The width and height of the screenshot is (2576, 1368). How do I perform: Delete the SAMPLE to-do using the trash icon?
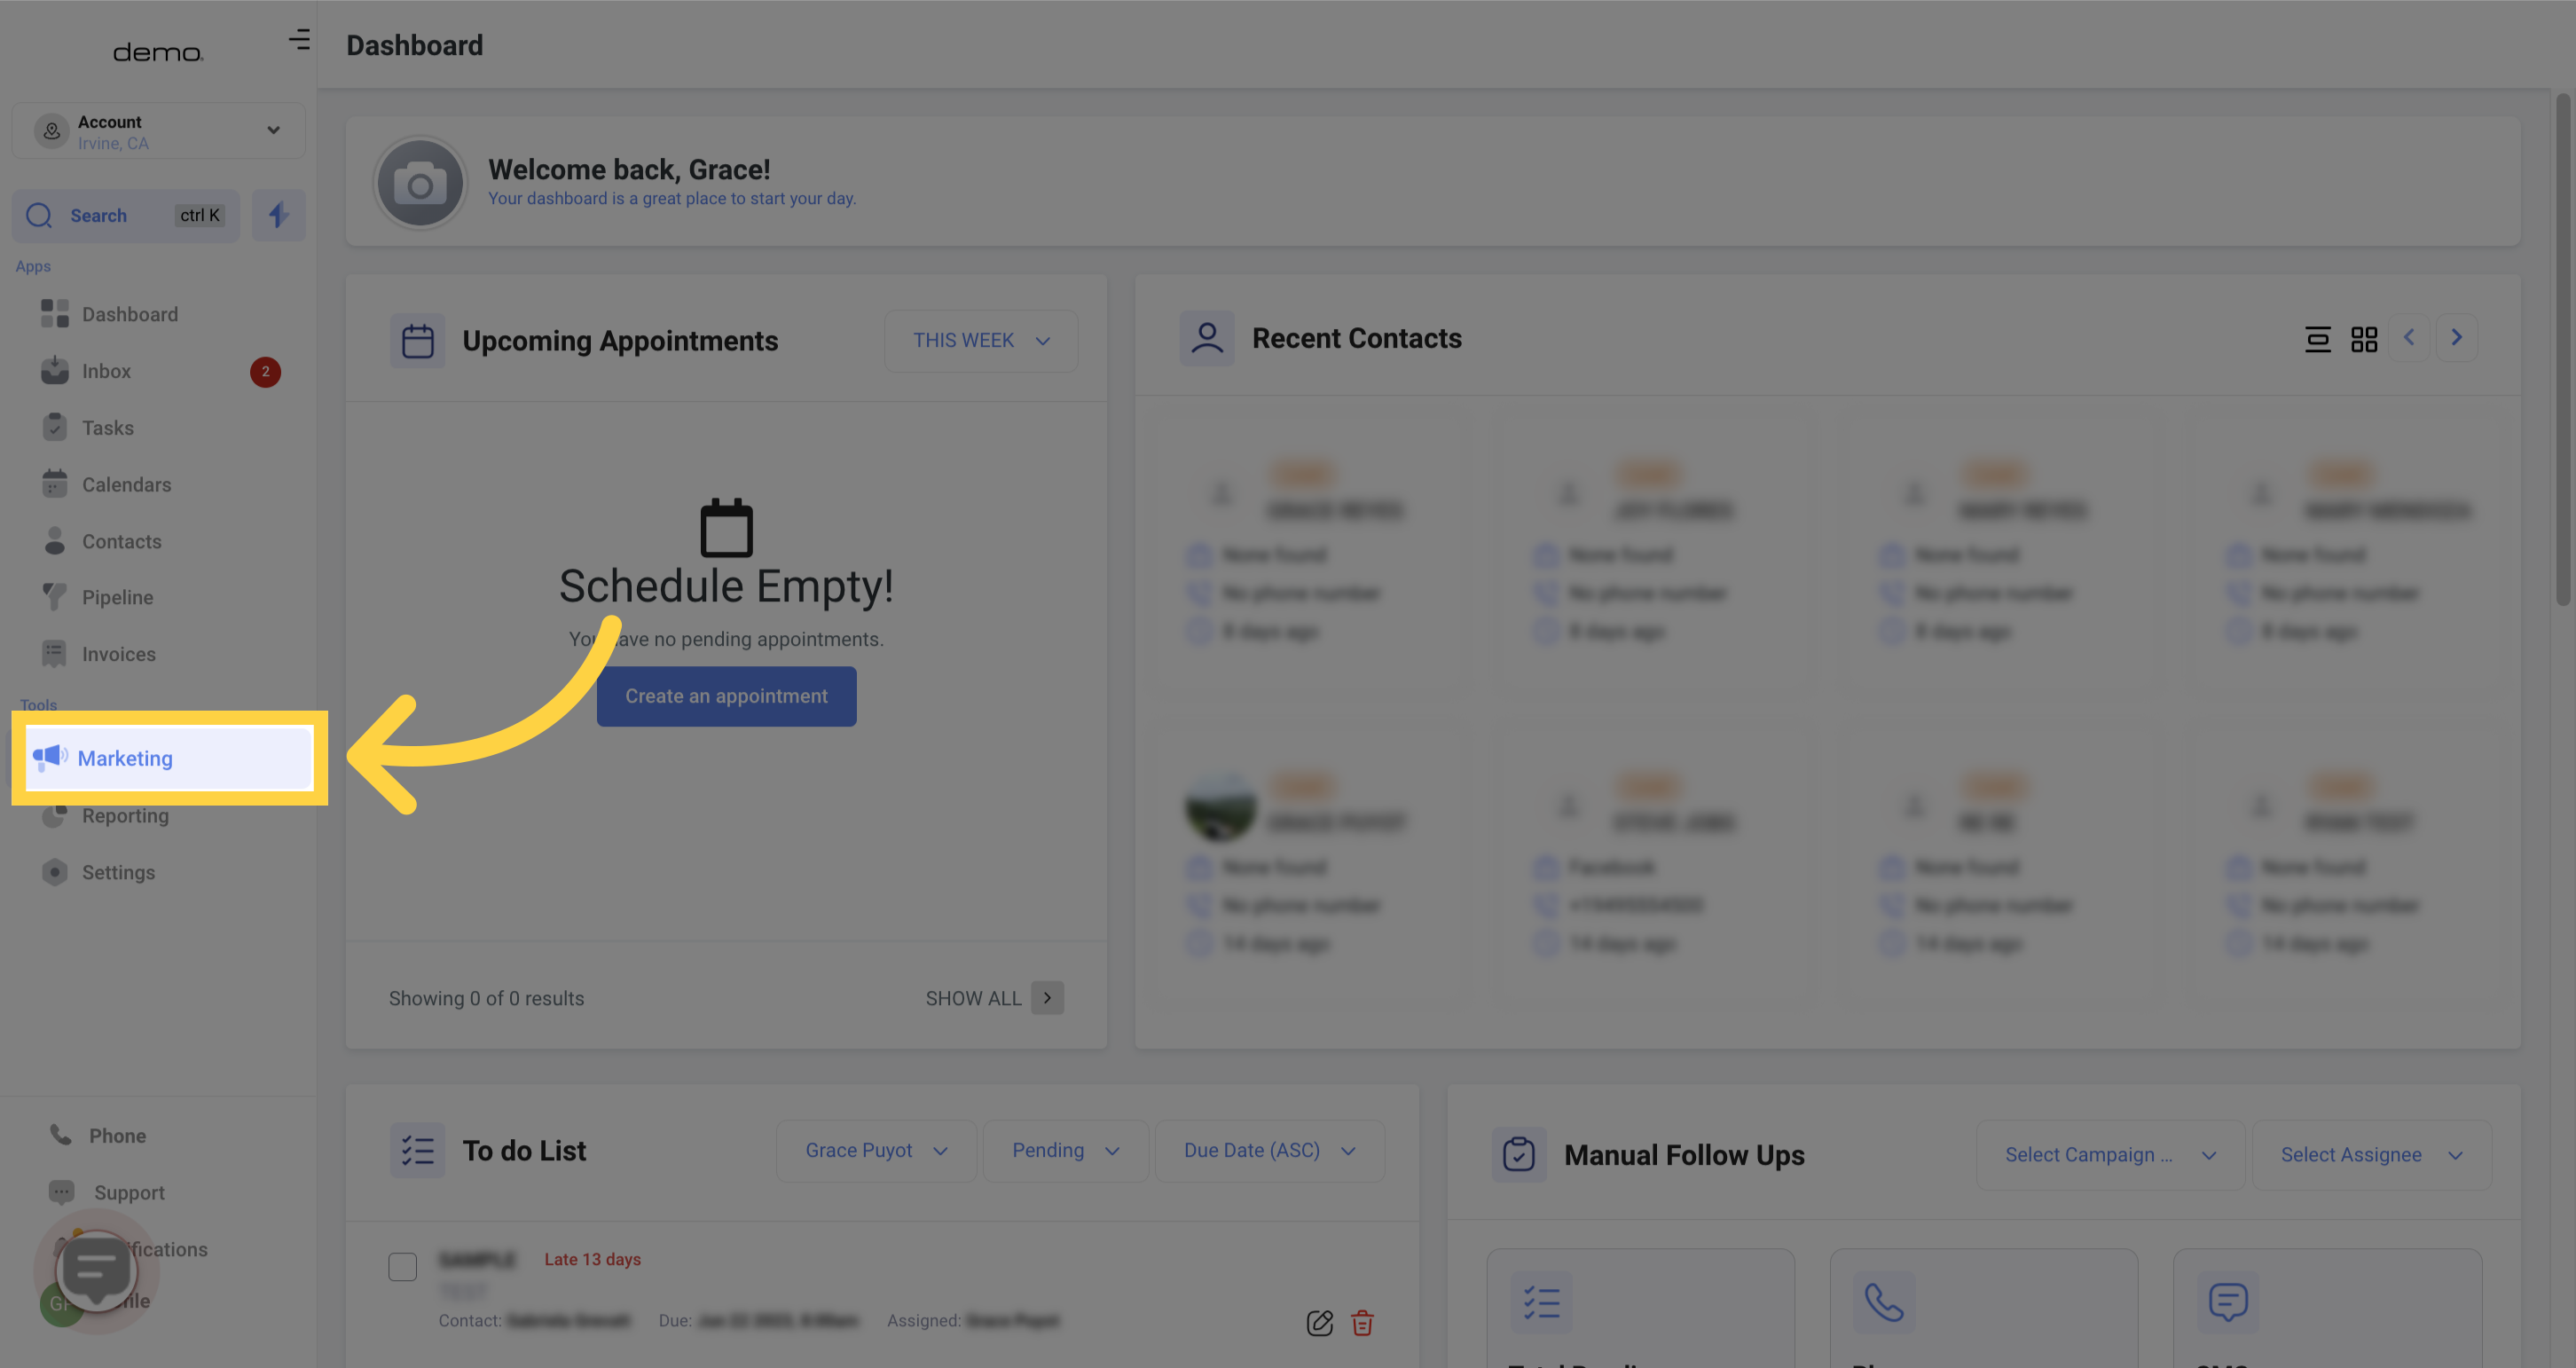[x=1362, y=1322]
